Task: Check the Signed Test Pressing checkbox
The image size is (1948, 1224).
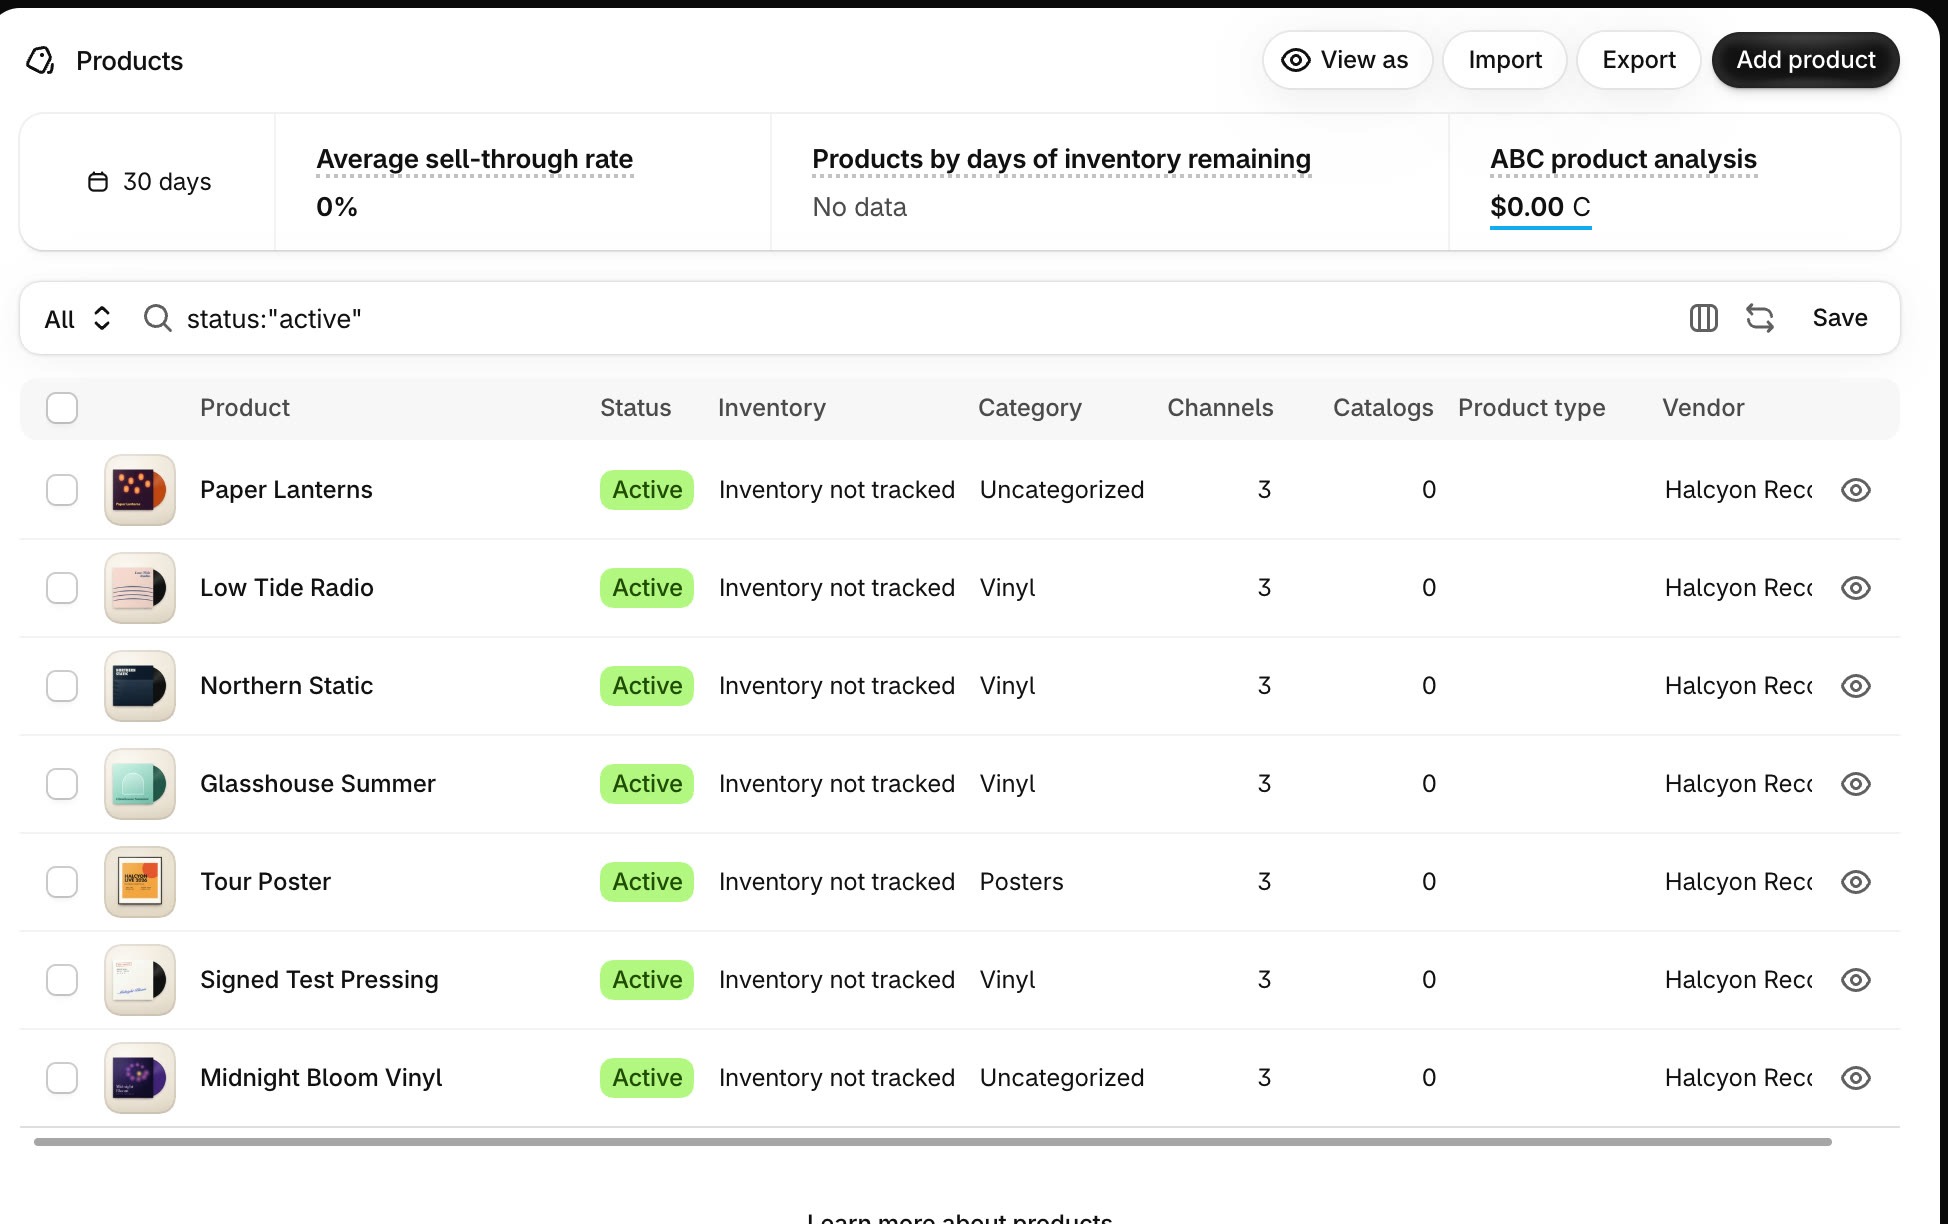Action: tap(62, 980)
